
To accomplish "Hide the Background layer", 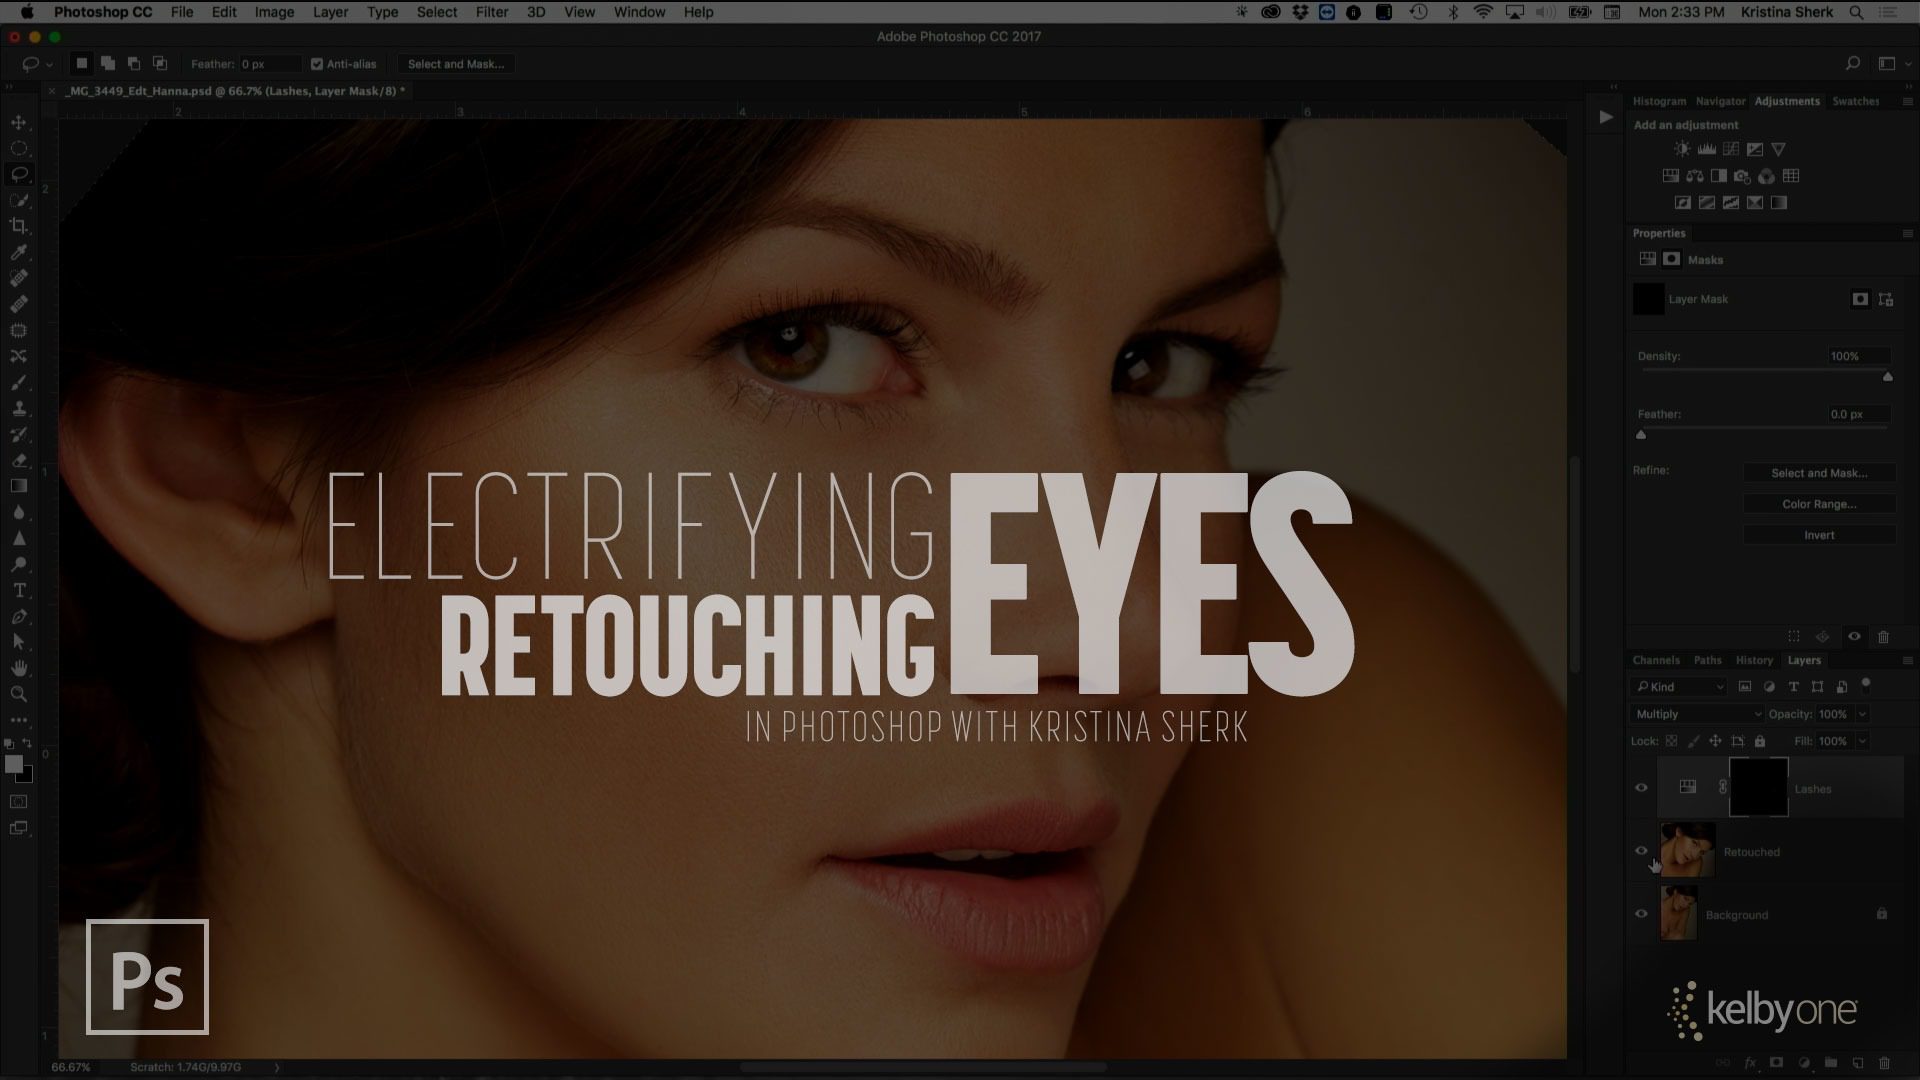I will tap(1641, 914).
